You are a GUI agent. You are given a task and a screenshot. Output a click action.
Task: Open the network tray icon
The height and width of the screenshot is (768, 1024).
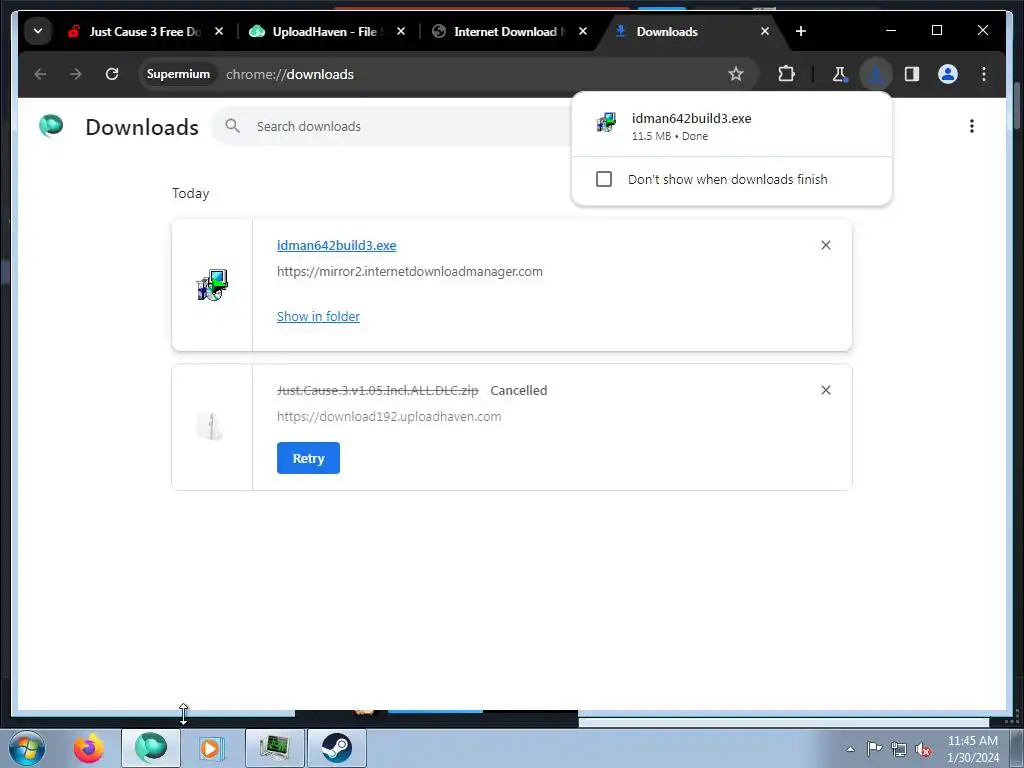(899, 749)
